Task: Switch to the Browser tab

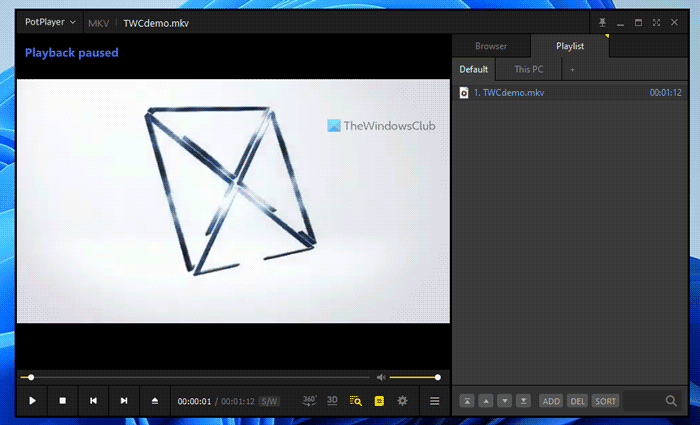Action: coord(491,46)
